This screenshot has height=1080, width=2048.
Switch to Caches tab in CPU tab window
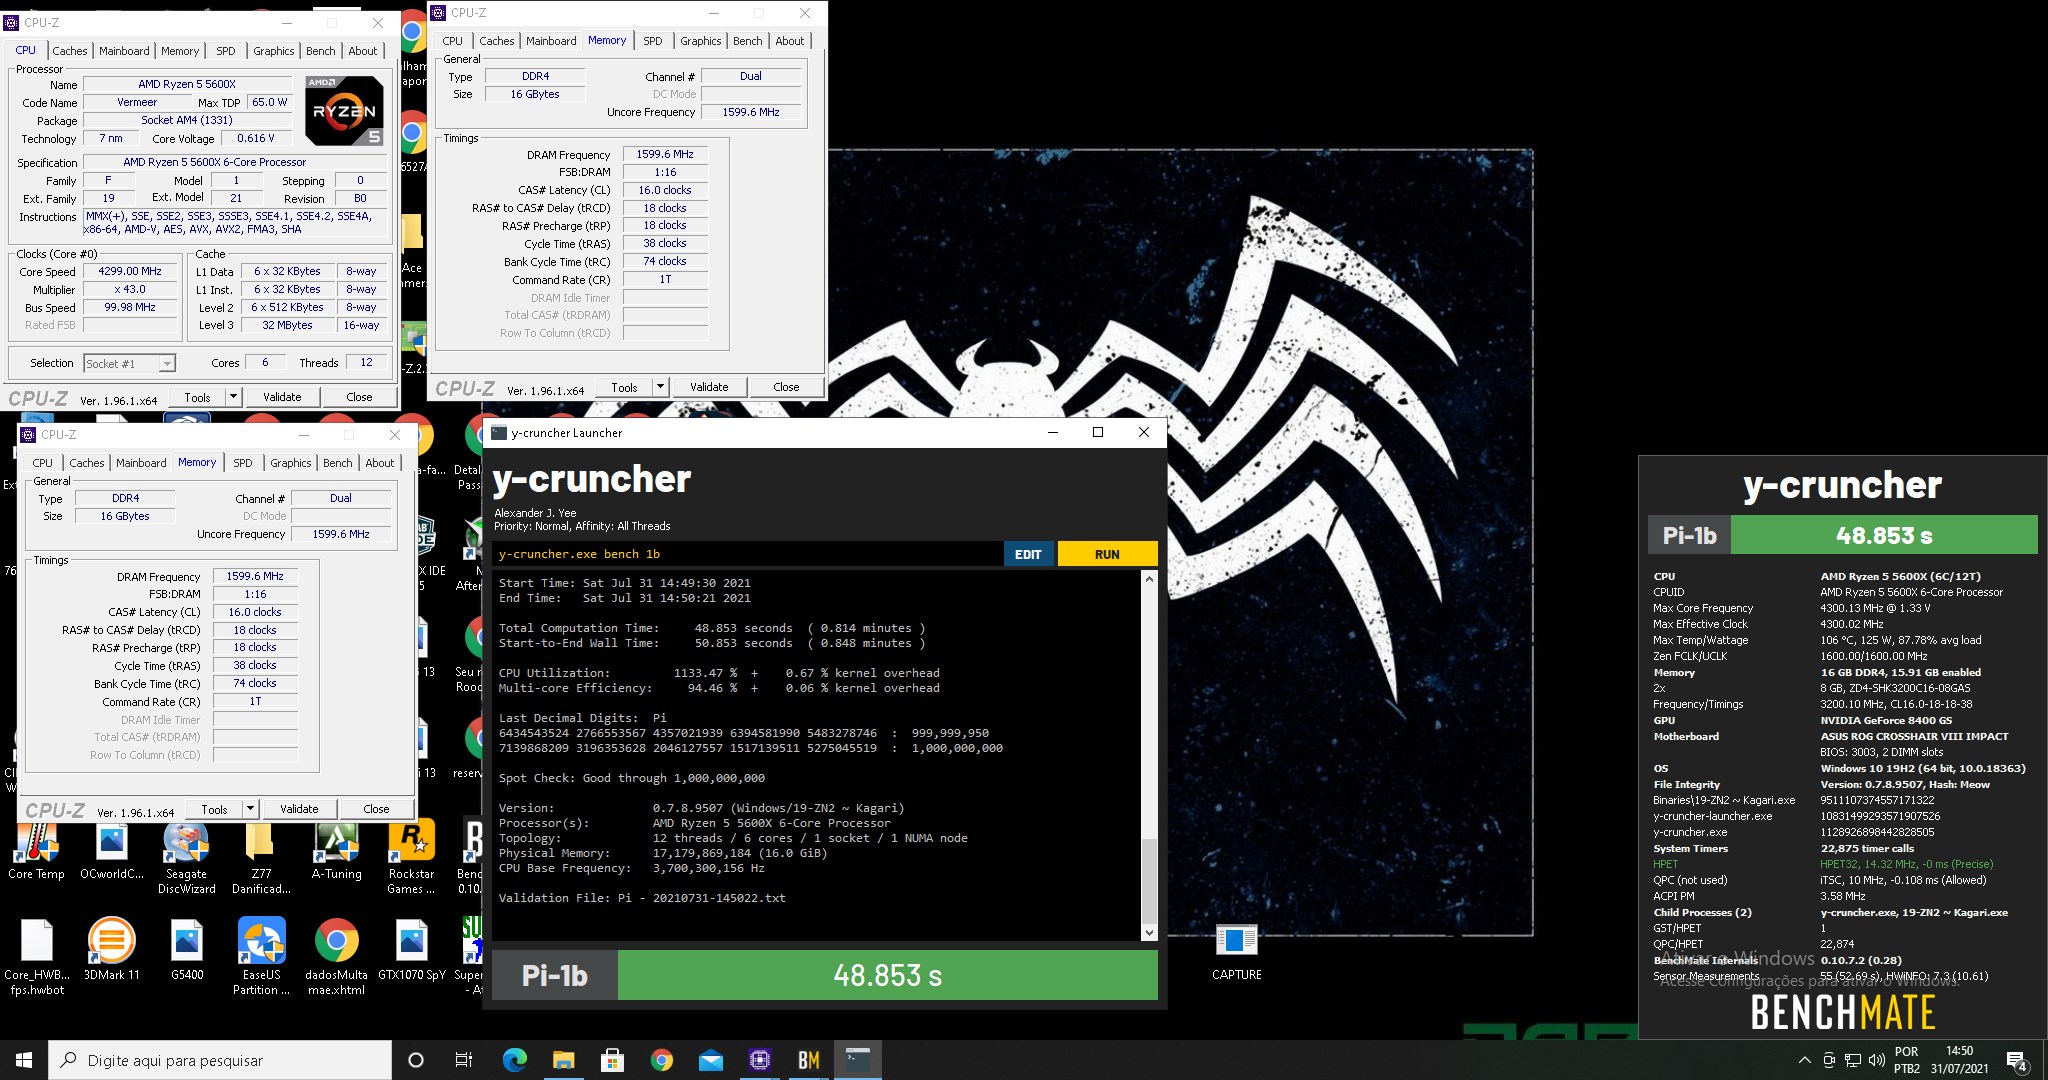click(x=70, y=51)
